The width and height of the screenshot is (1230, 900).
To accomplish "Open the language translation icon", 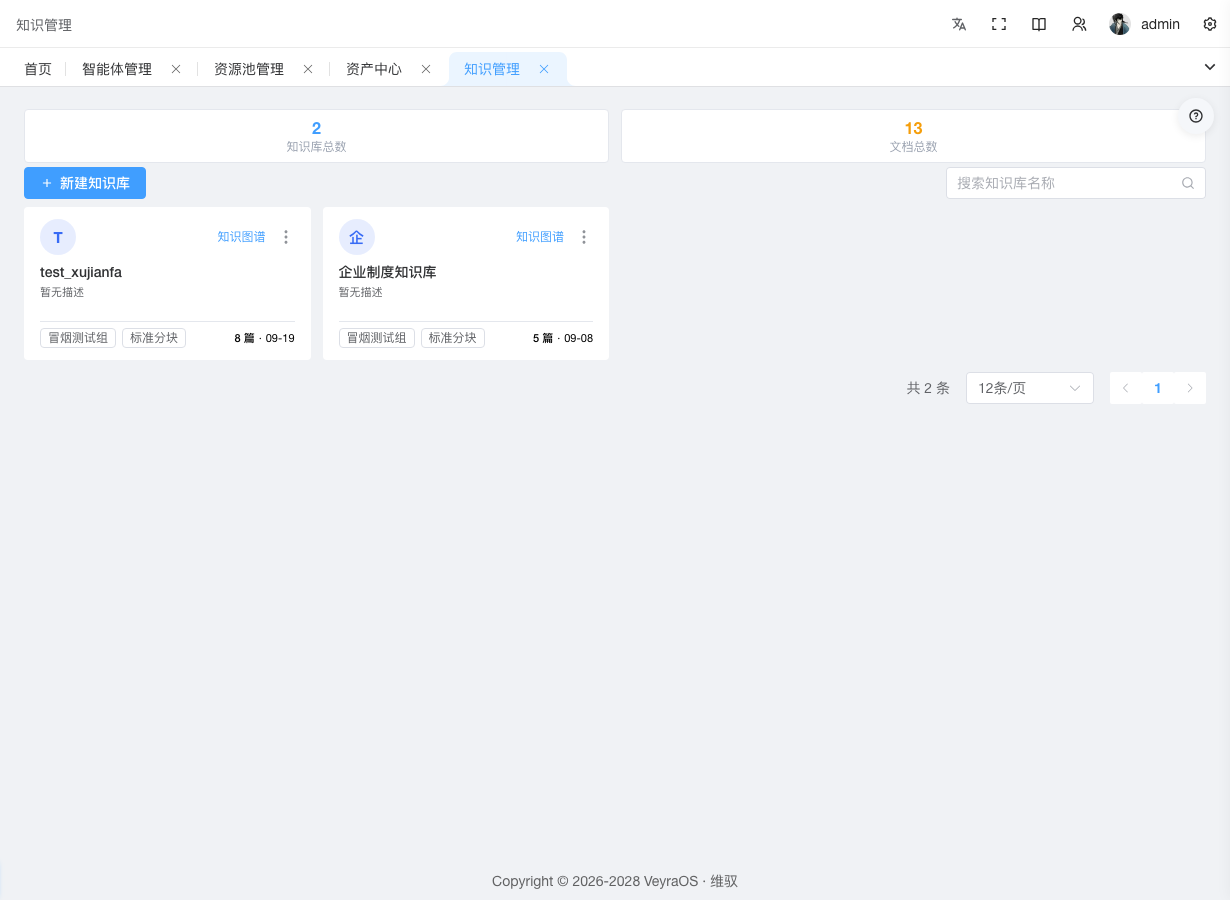I will click(x=959, y=24).
